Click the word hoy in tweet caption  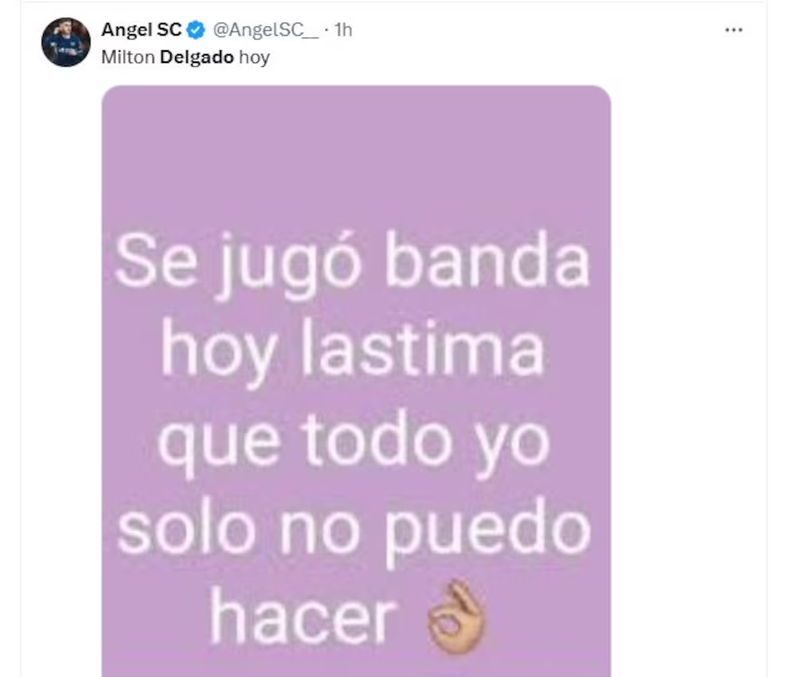click(x=254, y=58)
